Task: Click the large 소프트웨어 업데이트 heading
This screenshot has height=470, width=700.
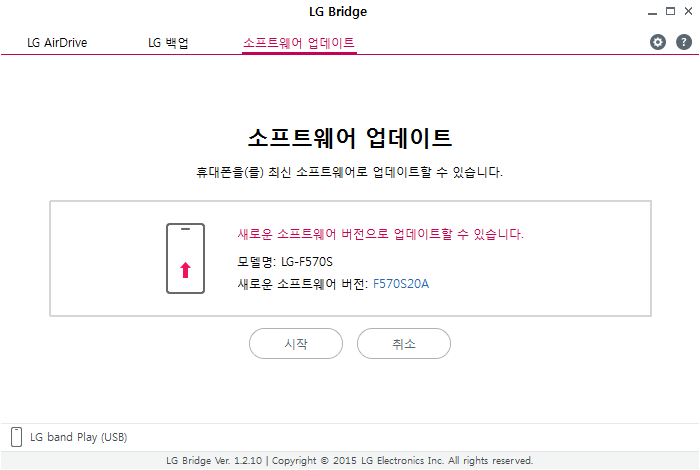Action: pos(349,137)
